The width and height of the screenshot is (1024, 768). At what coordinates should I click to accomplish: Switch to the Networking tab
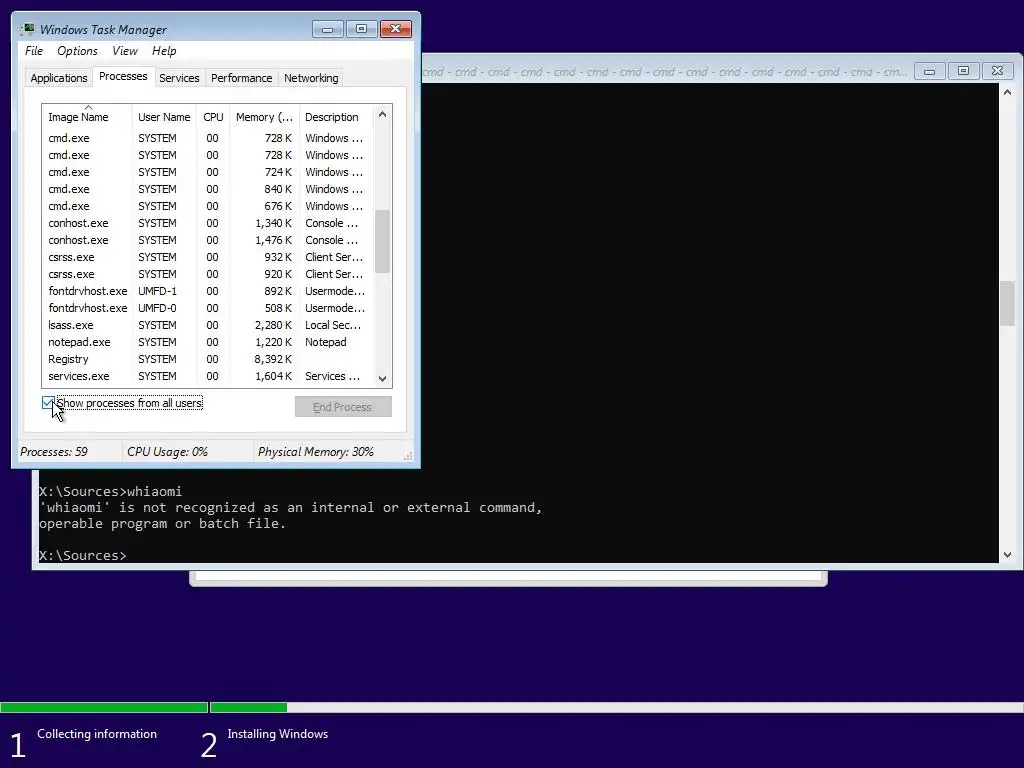coord(311,78)
